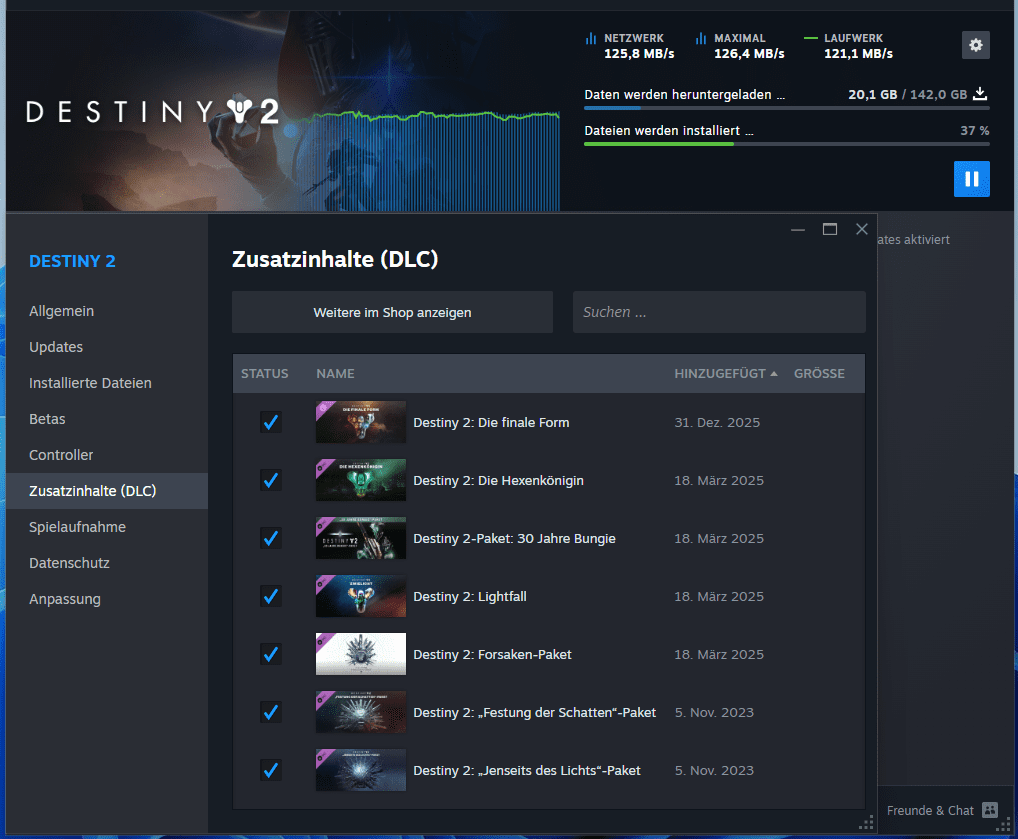Toggle Destiny 2: Lightfall checkbox
Screen dimensions: 1018x839
271,596
